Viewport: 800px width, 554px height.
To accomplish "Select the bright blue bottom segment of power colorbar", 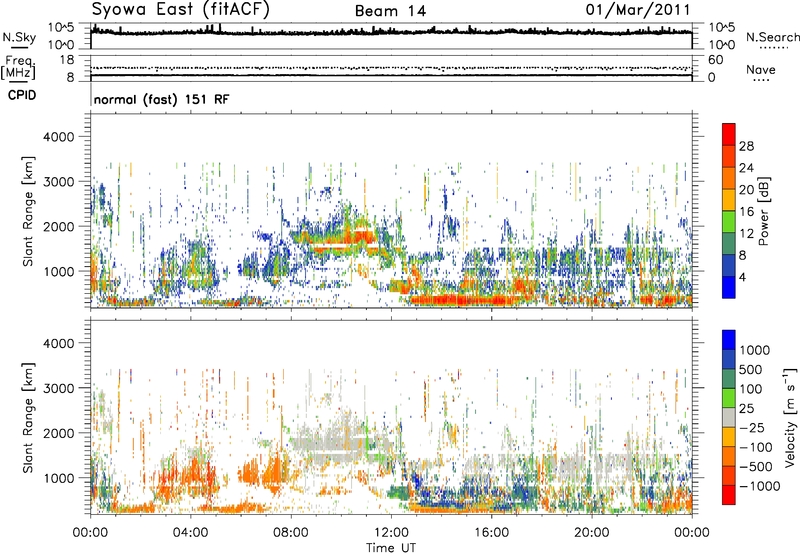I will [729, 288].
